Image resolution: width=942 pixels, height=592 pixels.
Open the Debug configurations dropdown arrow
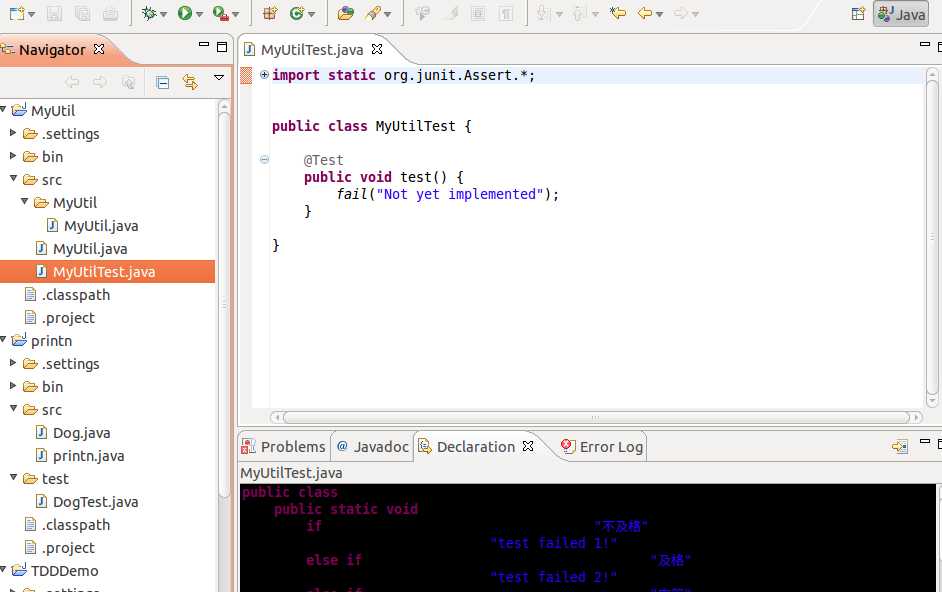163,14
